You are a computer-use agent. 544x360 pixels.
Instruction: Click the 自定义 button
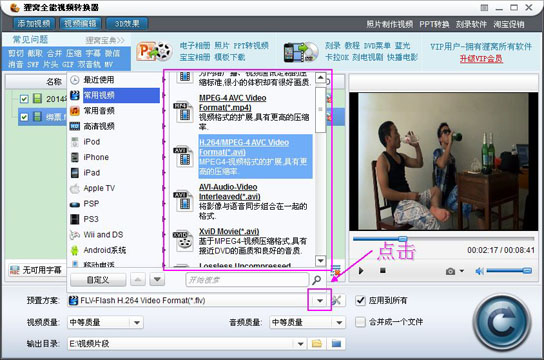98,280
